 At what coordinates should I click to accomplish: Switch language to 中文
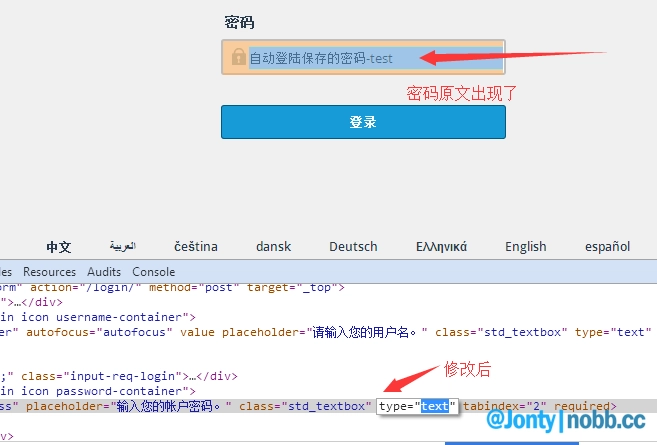(59, 247)
